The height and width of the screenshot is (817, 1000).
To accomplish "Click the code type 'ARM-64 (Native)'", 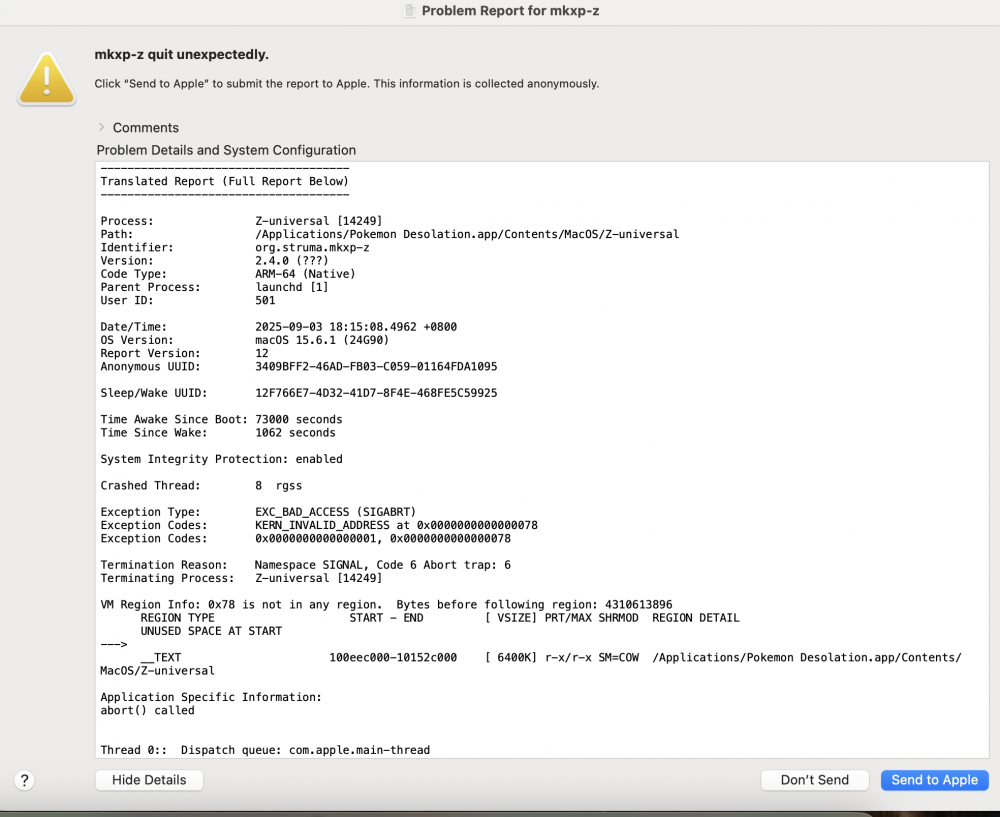I will pyautogui.click(x=305, y=274).
